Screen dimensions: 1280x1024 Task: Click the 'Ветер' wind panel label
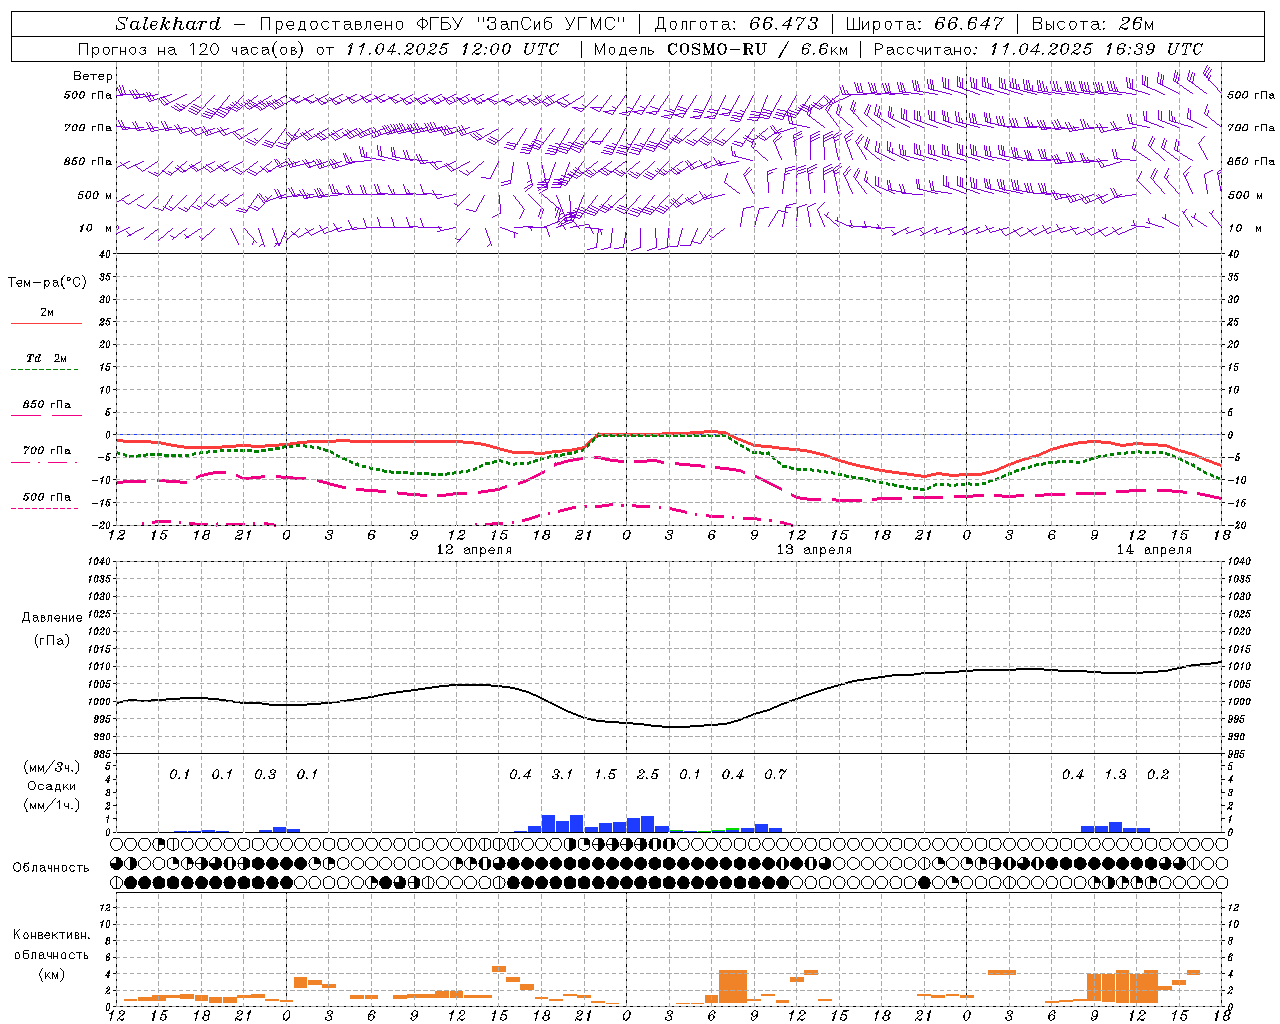(x=92, y=76)
